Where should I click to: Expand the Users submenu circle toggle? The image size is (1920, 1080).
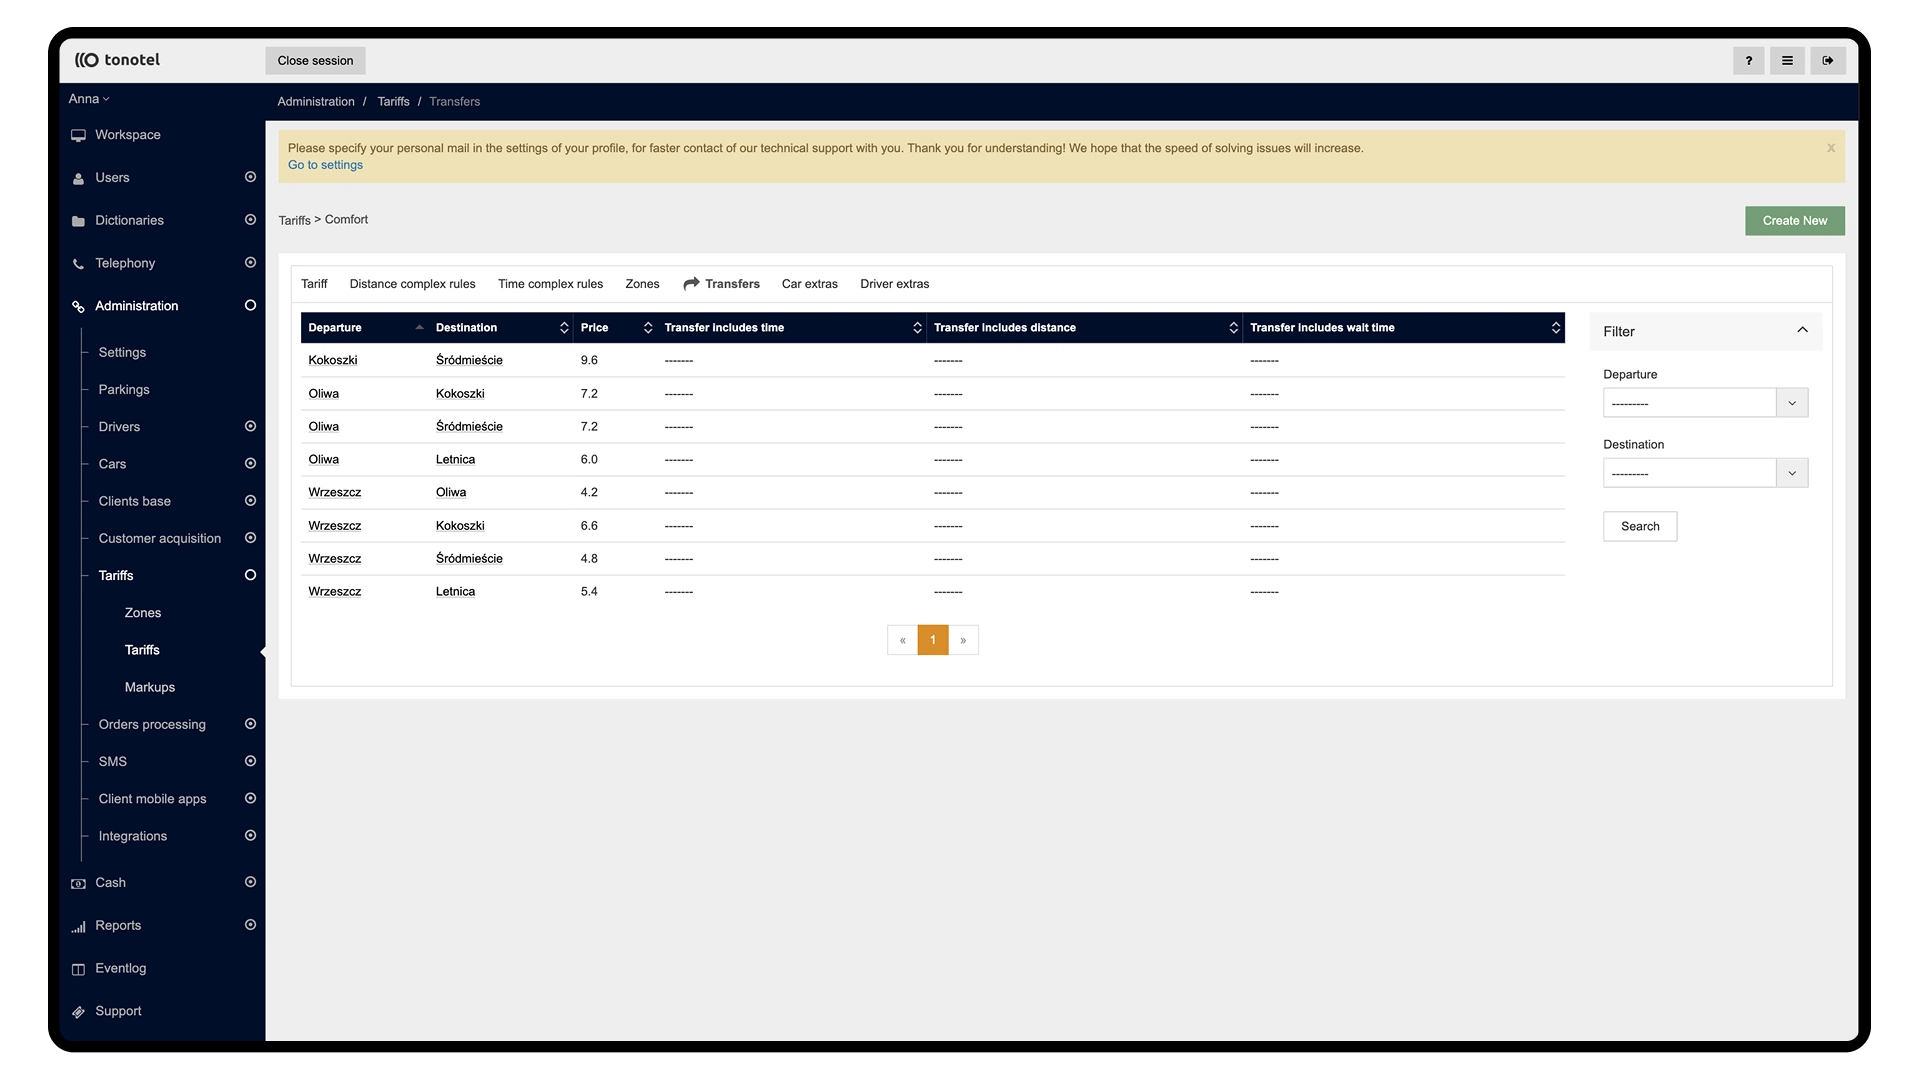(x=250, y=177)
